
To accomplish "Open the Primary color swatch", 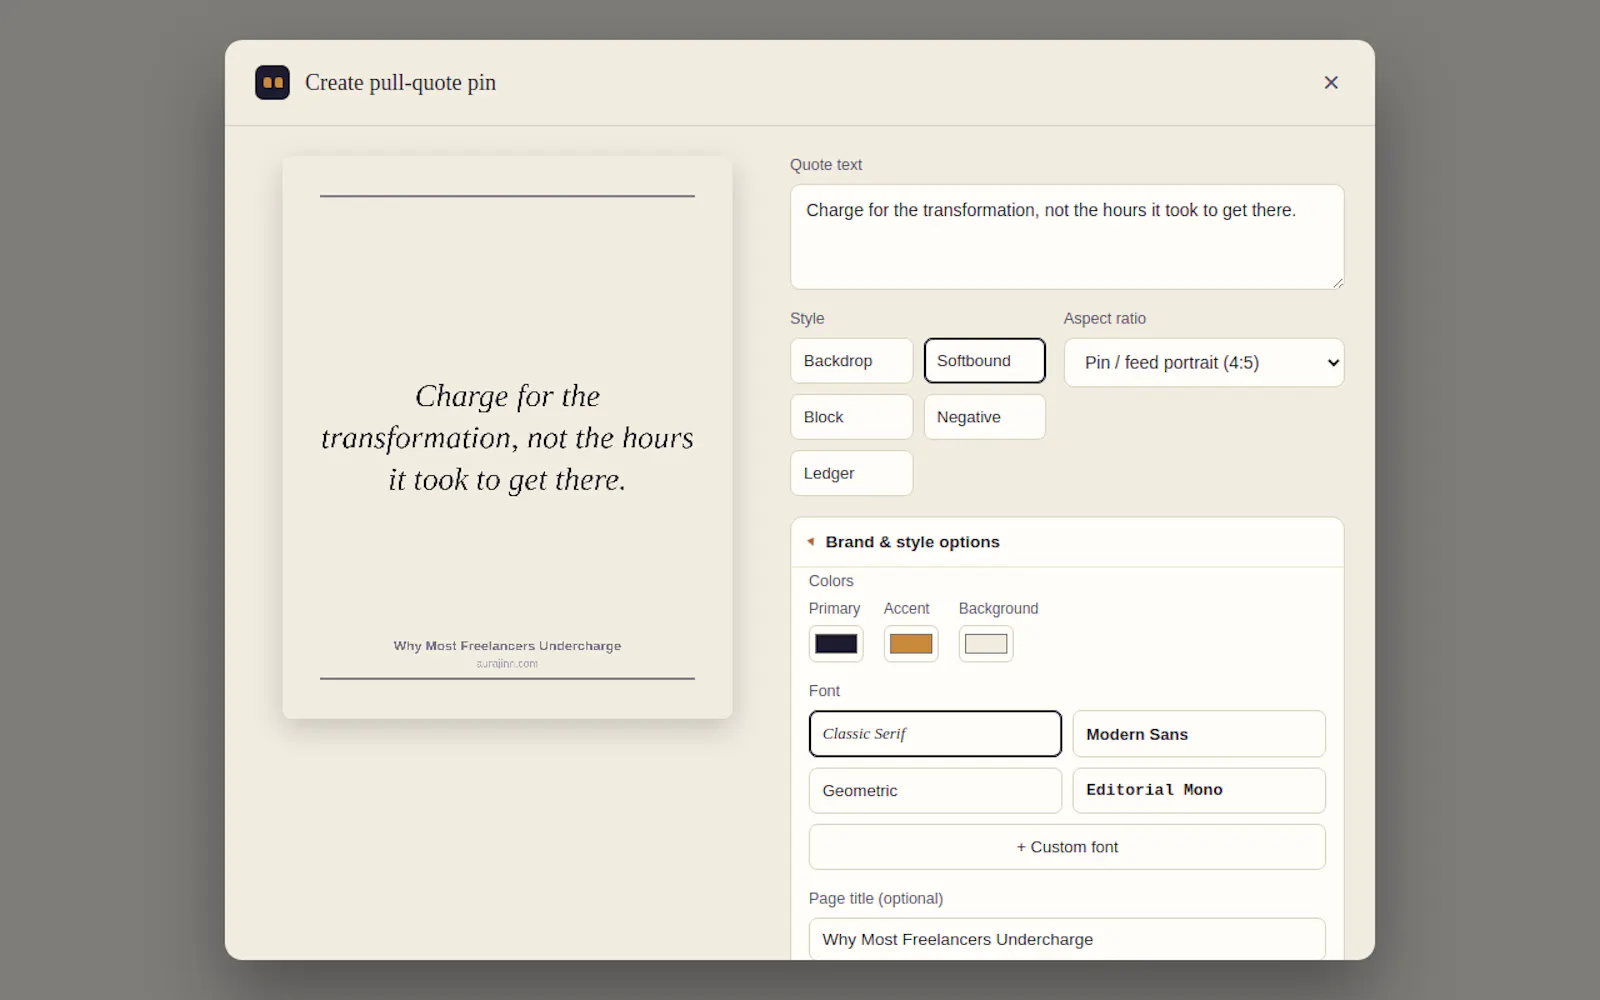I will pos(836,644).
